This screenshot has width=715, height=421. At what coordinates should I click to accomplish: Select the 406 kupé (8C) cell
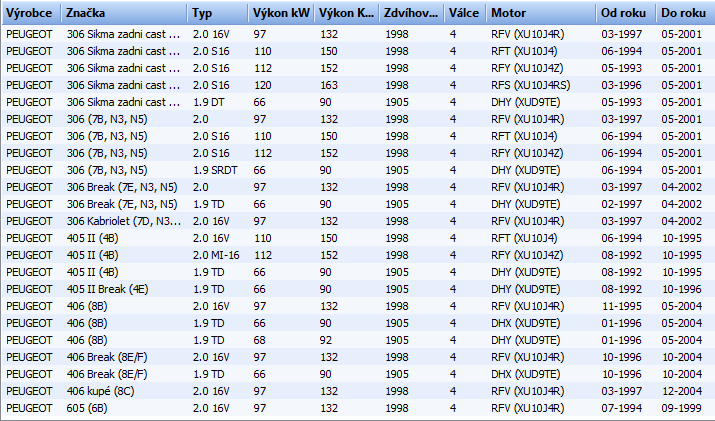[100, 391]
